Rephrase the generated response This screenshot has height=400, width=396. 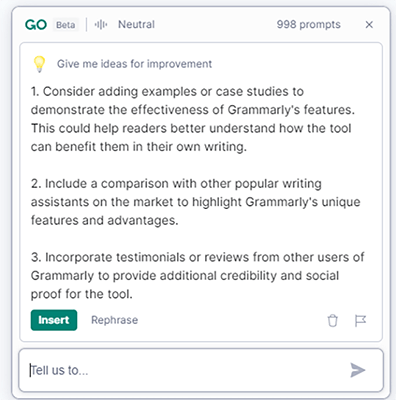click(114, 320)
